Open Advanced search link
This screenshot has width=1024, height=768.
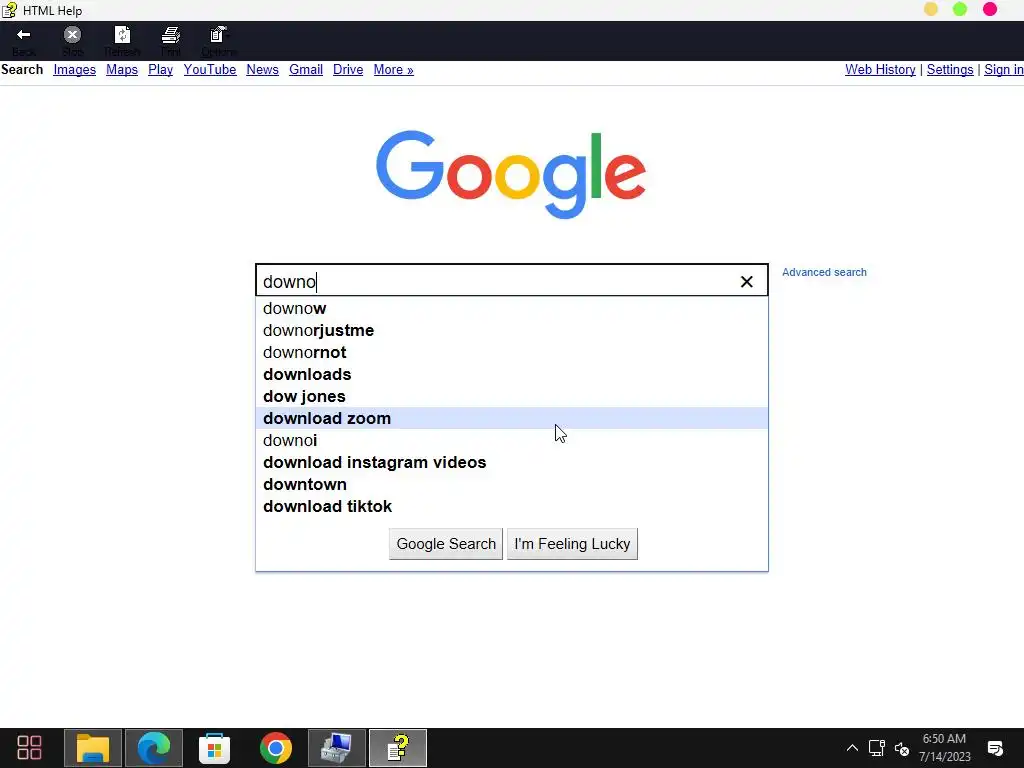824,272
